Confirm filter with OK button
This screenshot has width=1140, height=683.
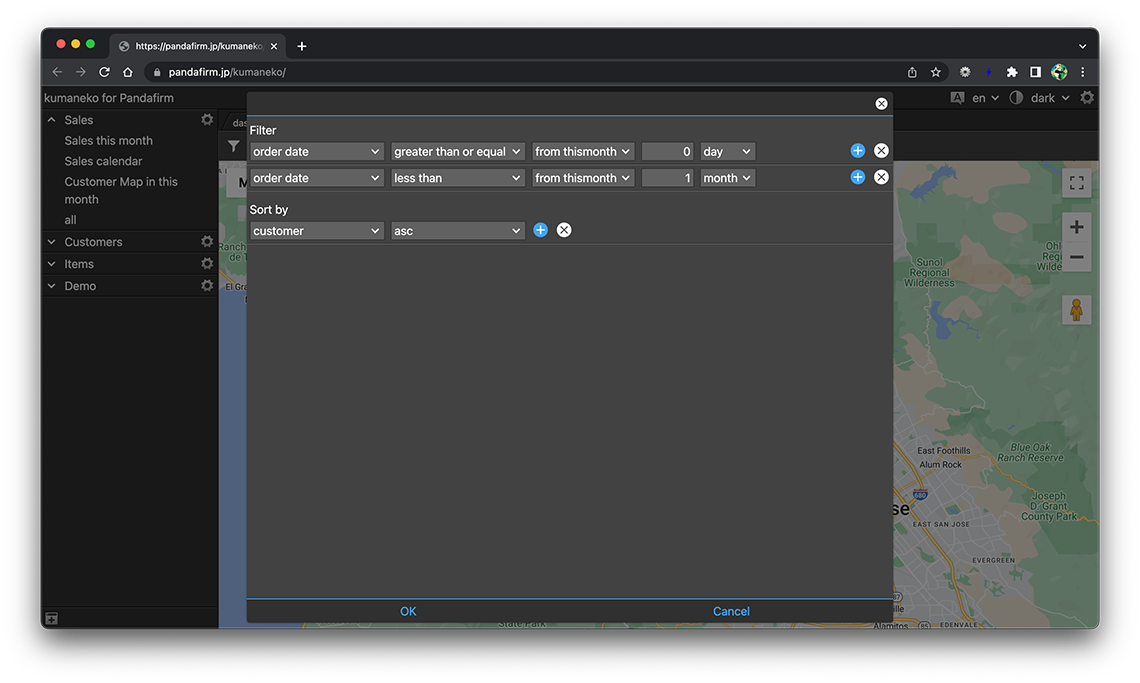point(408,611)
